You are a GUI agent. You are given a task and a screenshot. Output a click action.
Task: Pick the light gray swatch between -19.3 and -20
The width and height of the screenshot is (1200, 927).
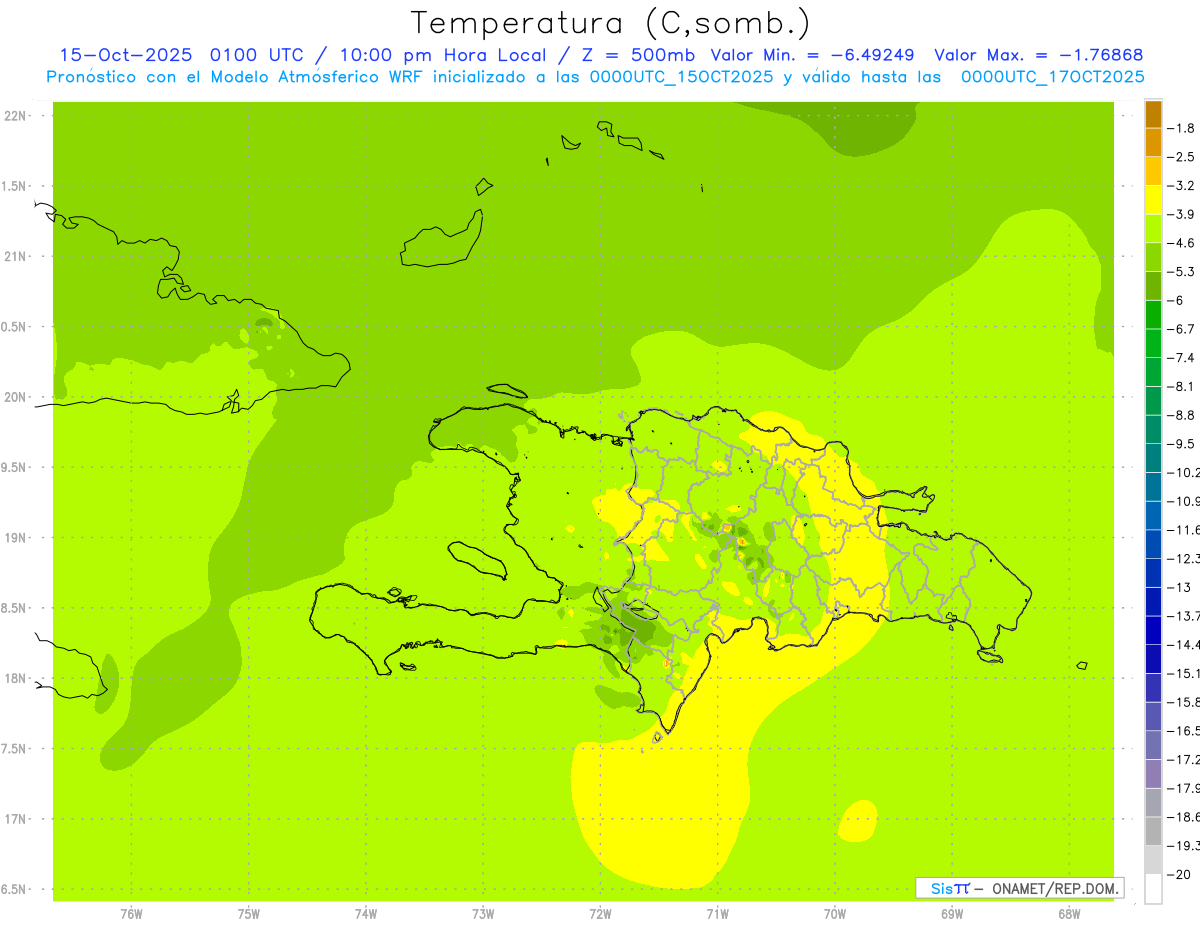(x=1153, y=860)
